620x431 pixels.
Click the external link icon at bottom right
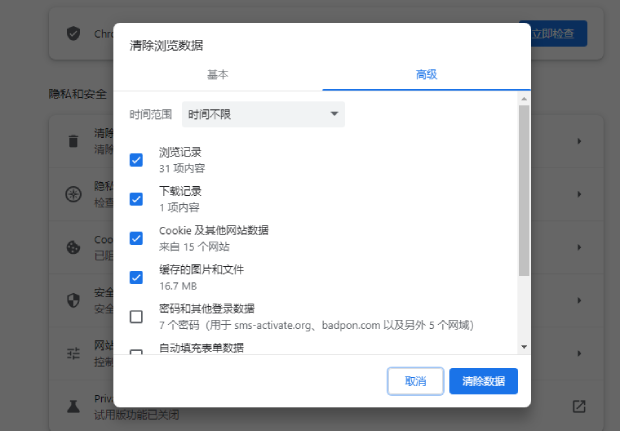click(x=578, y=406)
